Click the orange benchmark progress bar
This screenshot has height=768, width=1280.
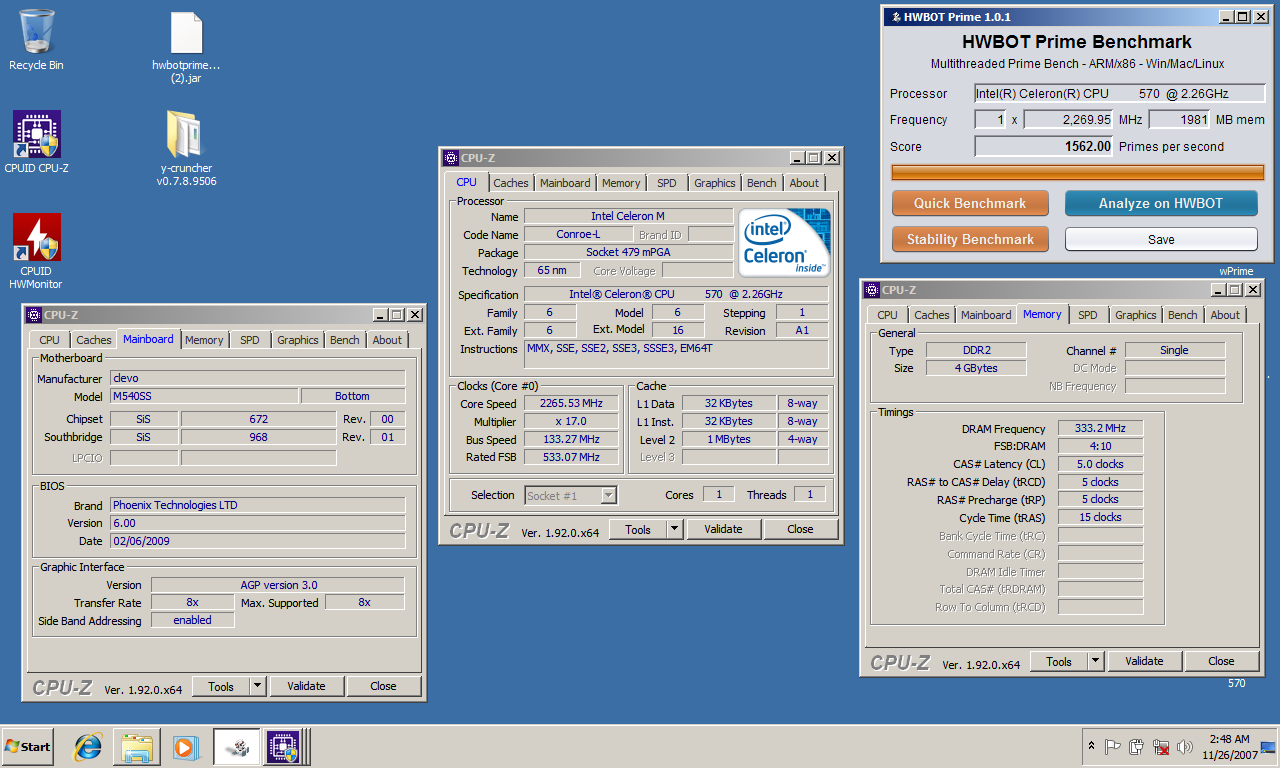[1078, 172]
